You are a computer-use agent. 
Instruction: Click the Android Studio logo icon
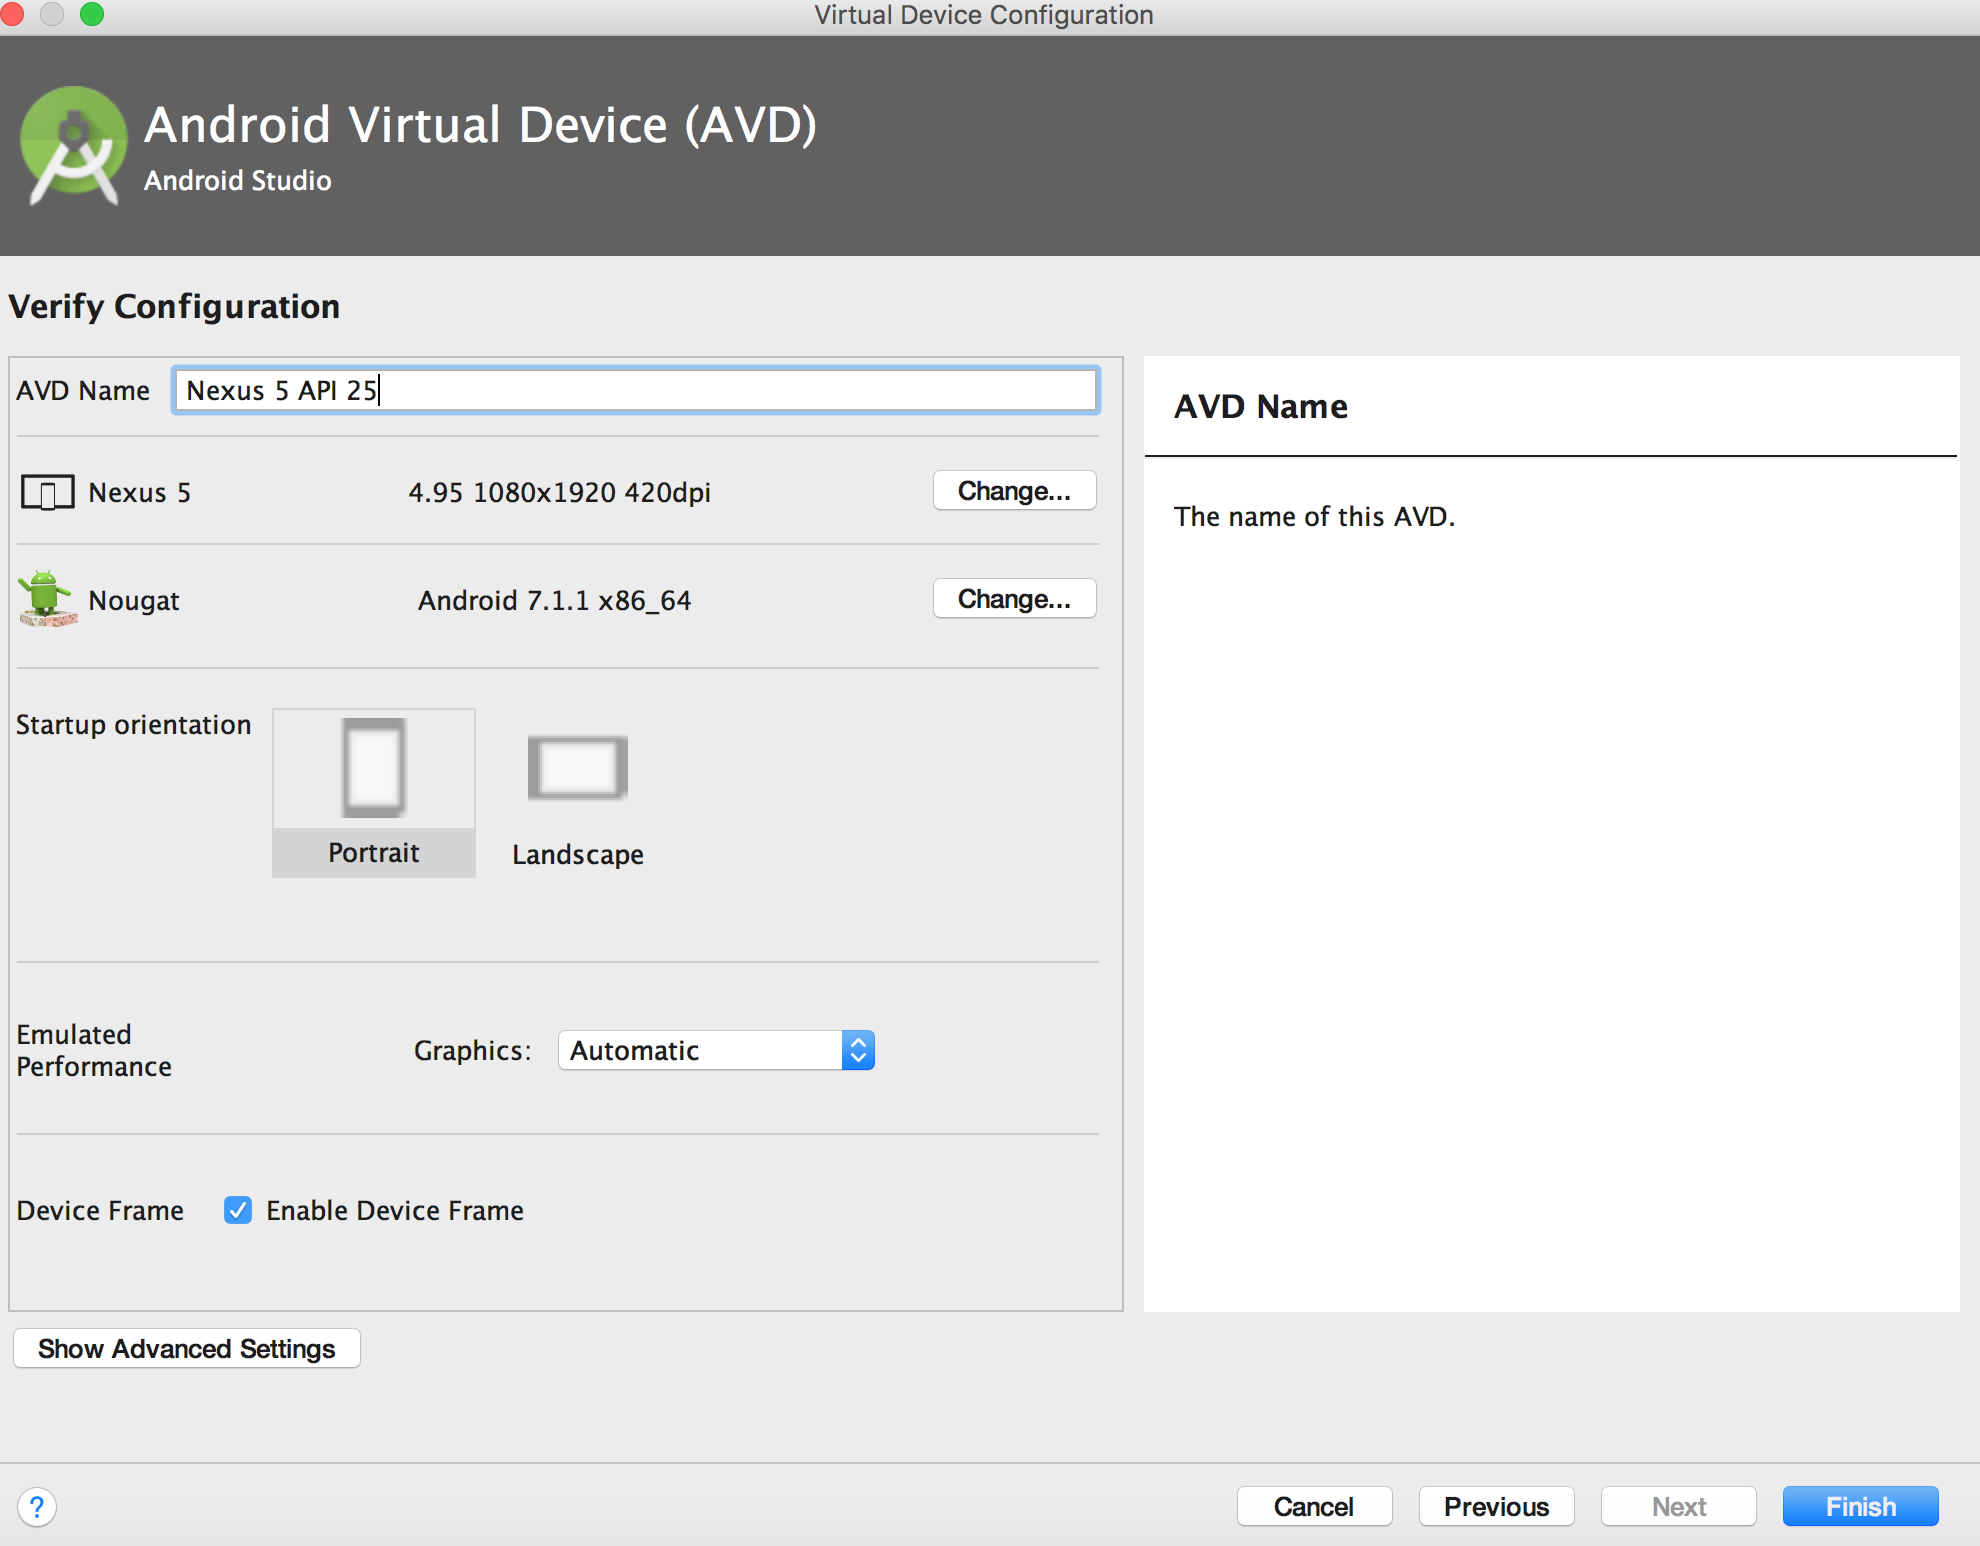[73, 146]
